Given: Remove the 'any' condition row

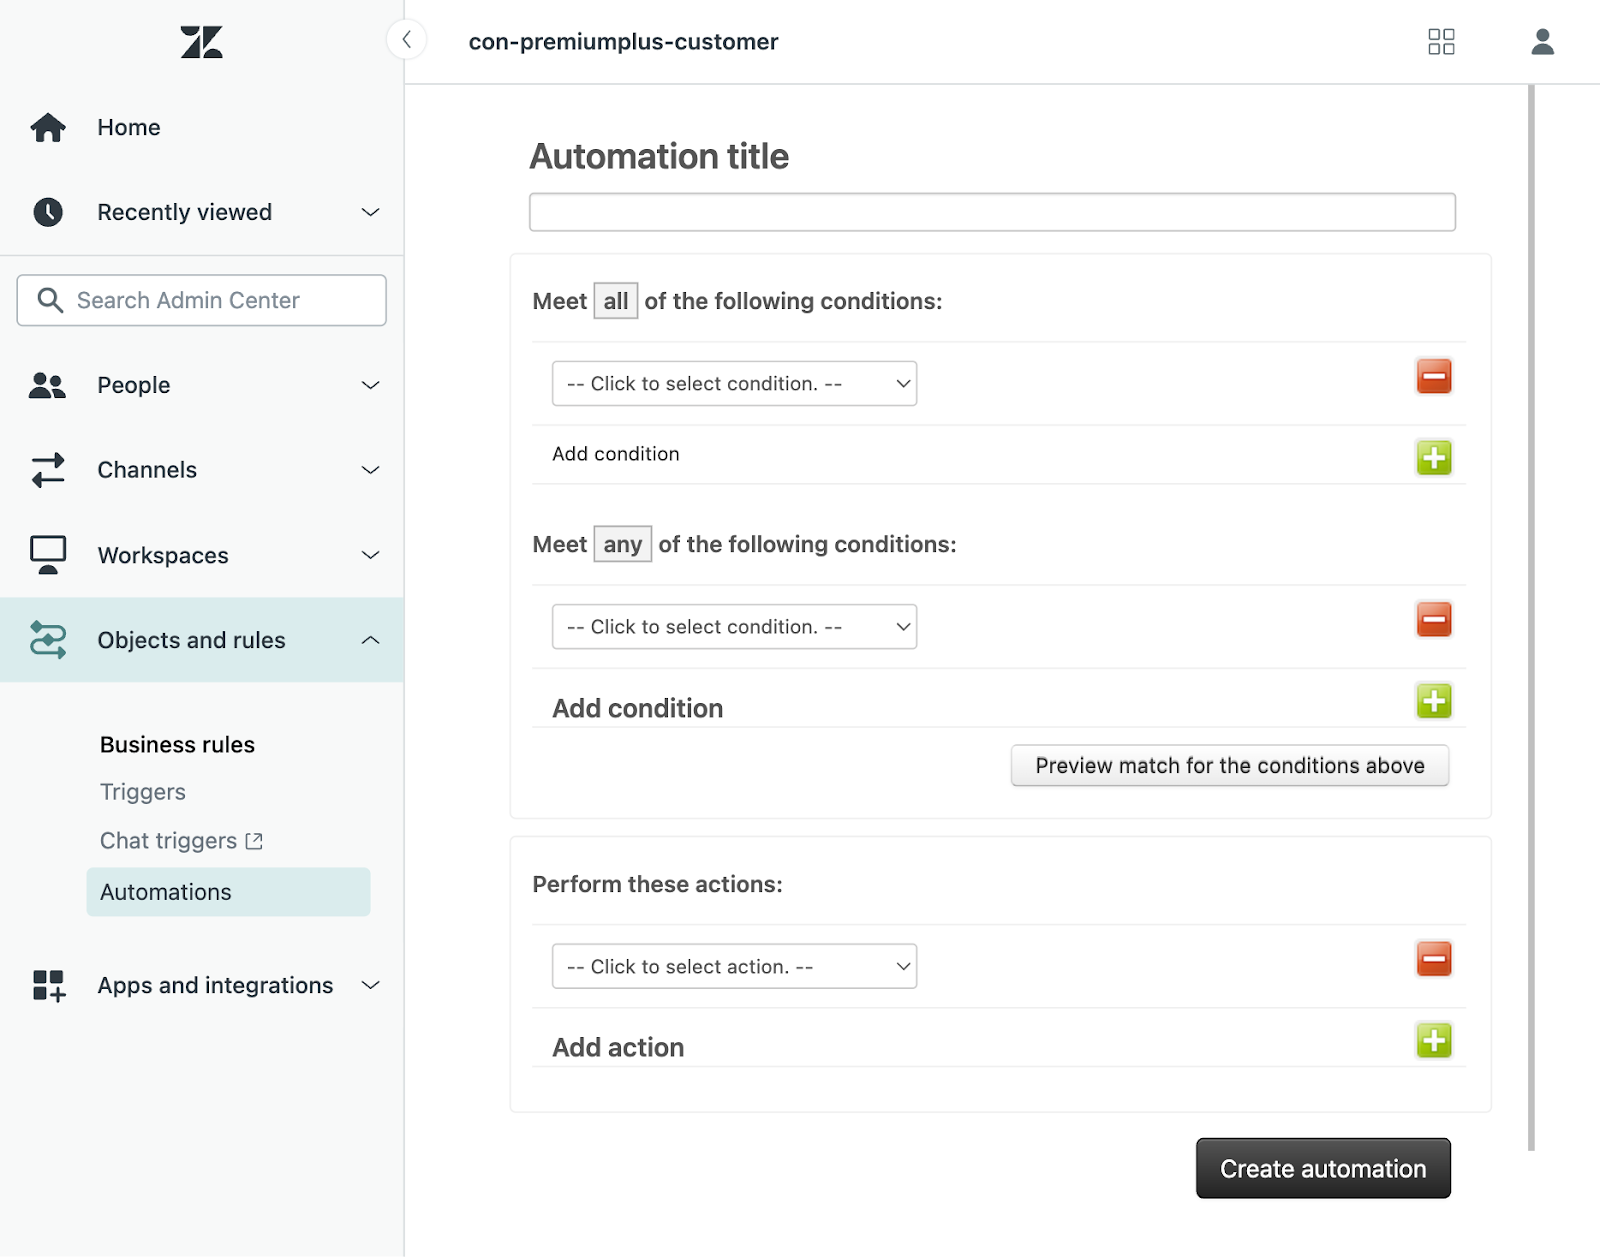Looking at the screenshot, I should coord(1433,620).
